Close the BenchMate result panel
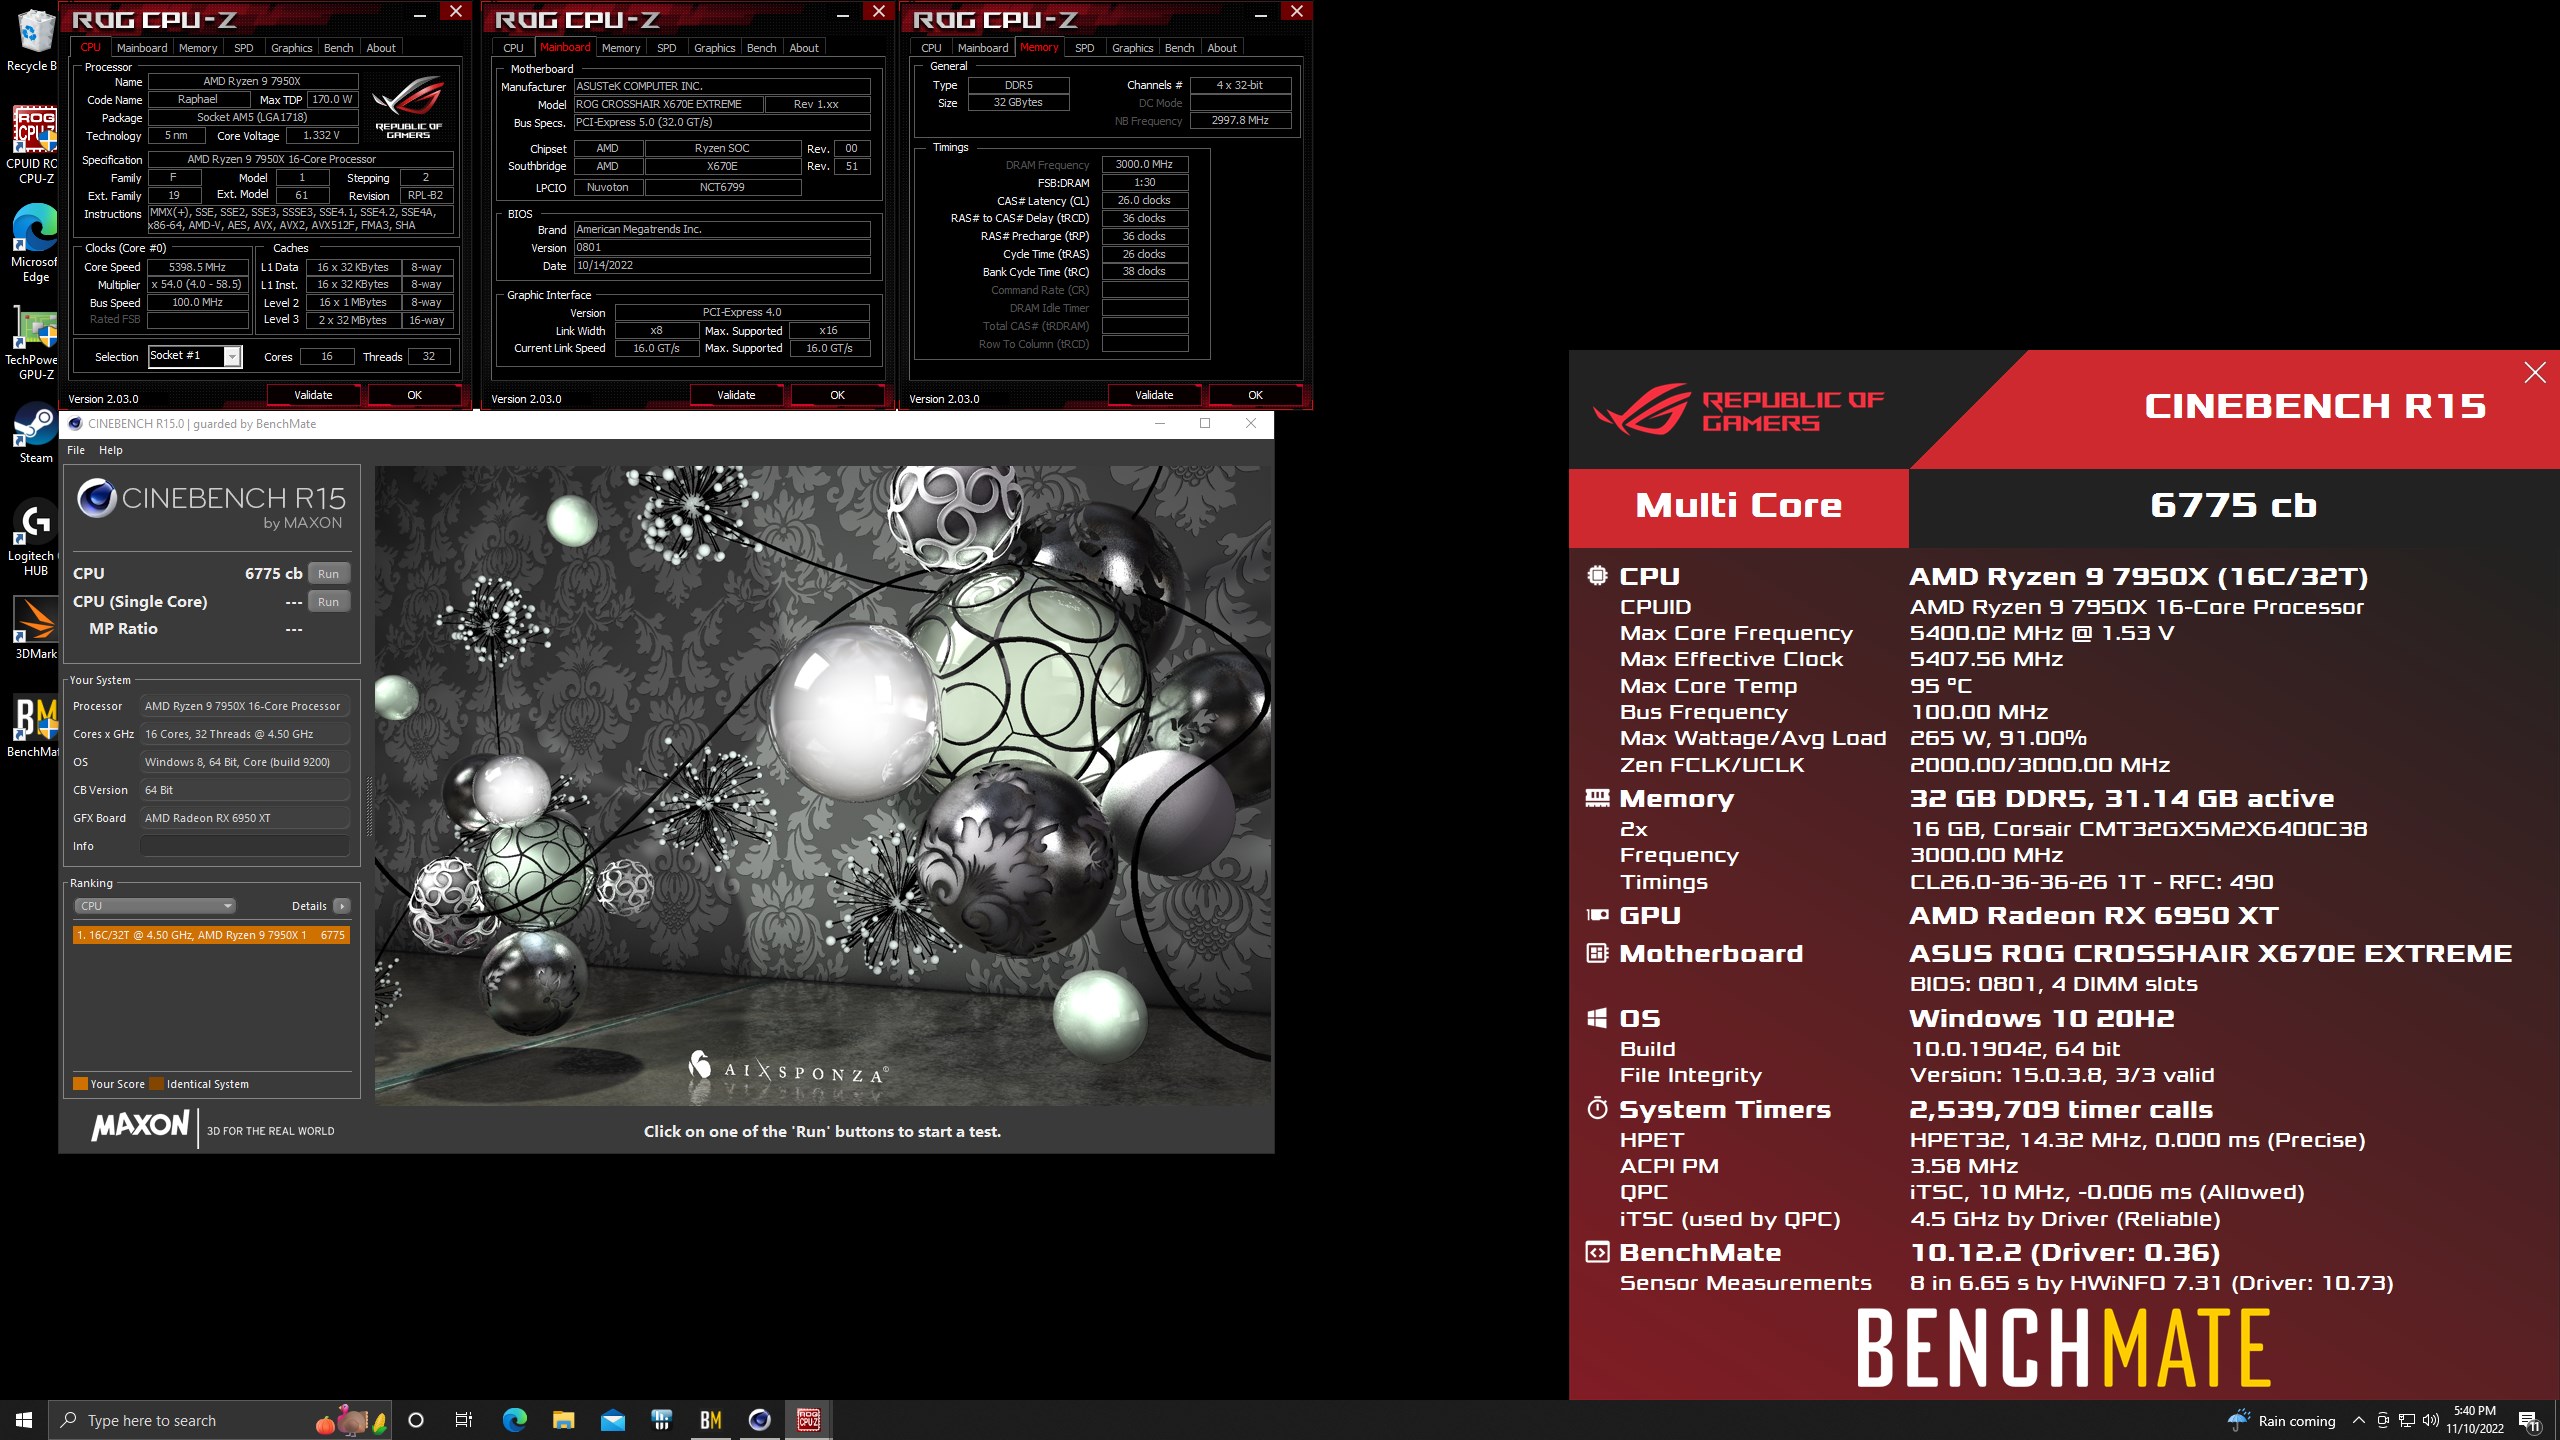This screenshot has width=2560, height=1440. (2534, 373)
